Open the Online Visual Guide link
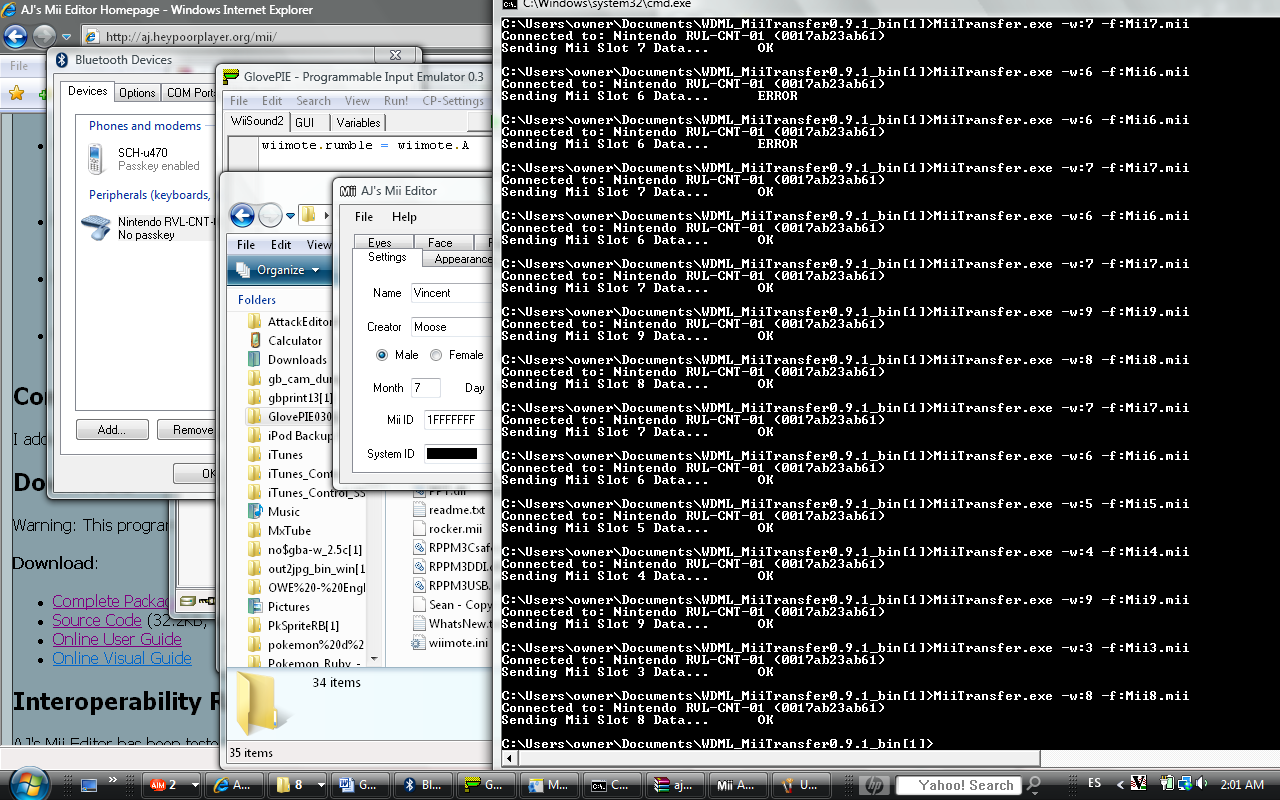Image resolution: width=1280 pixels, height=800 pixels. (x=122, y=658)
